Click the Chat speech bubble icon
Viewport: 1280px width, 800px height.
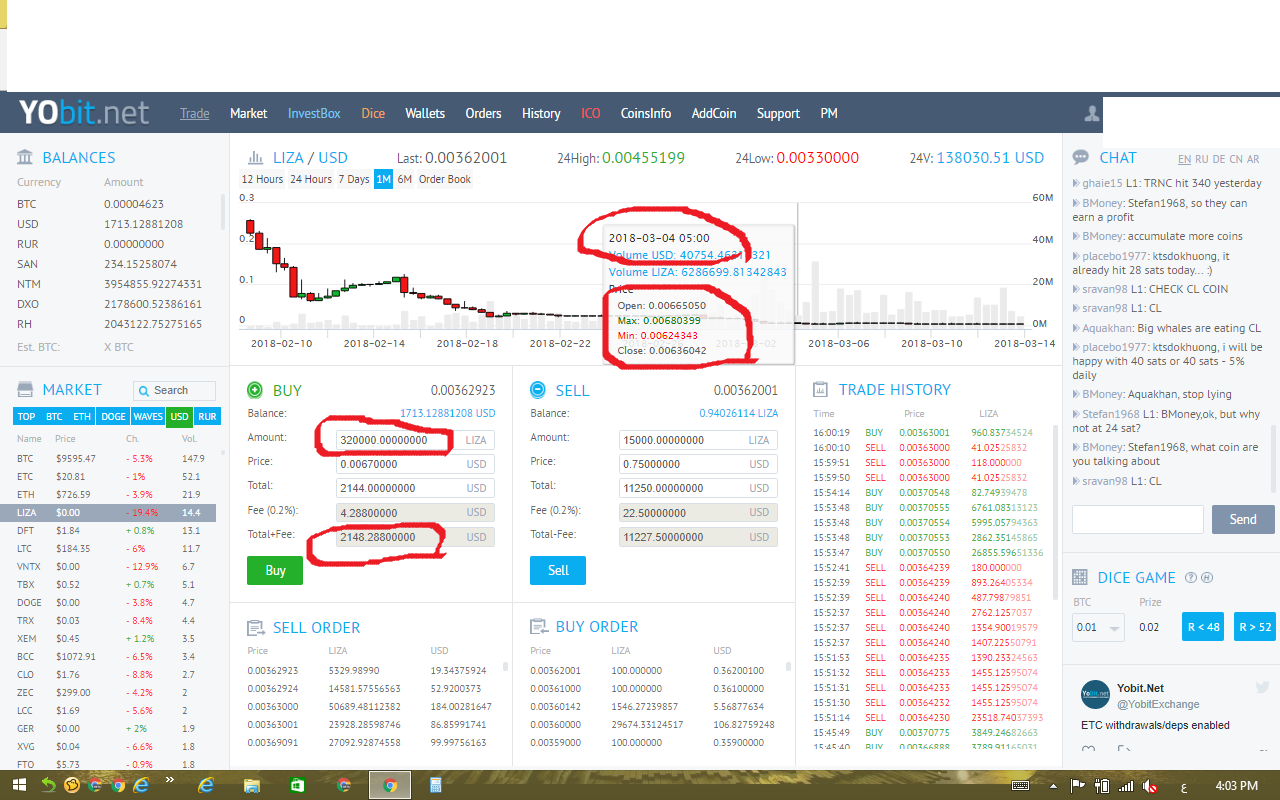(x=1081, y=158)
